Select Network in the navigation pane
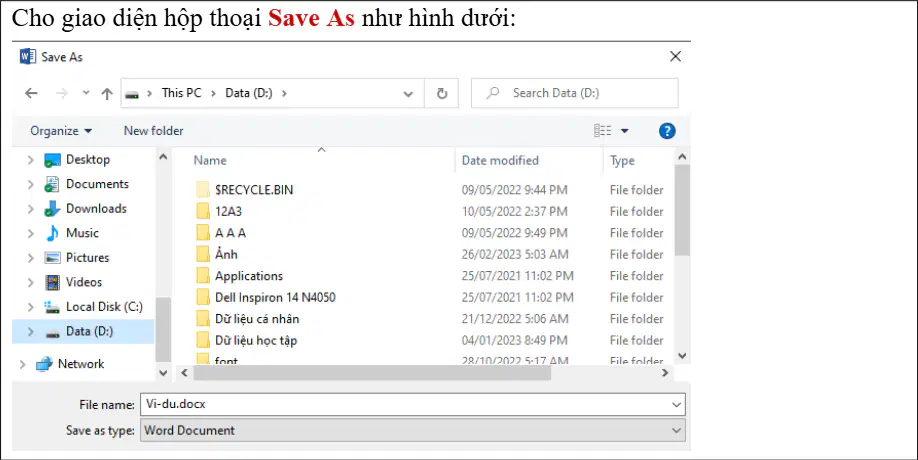This screenshot has height=460, width=918. coord(81,364)
